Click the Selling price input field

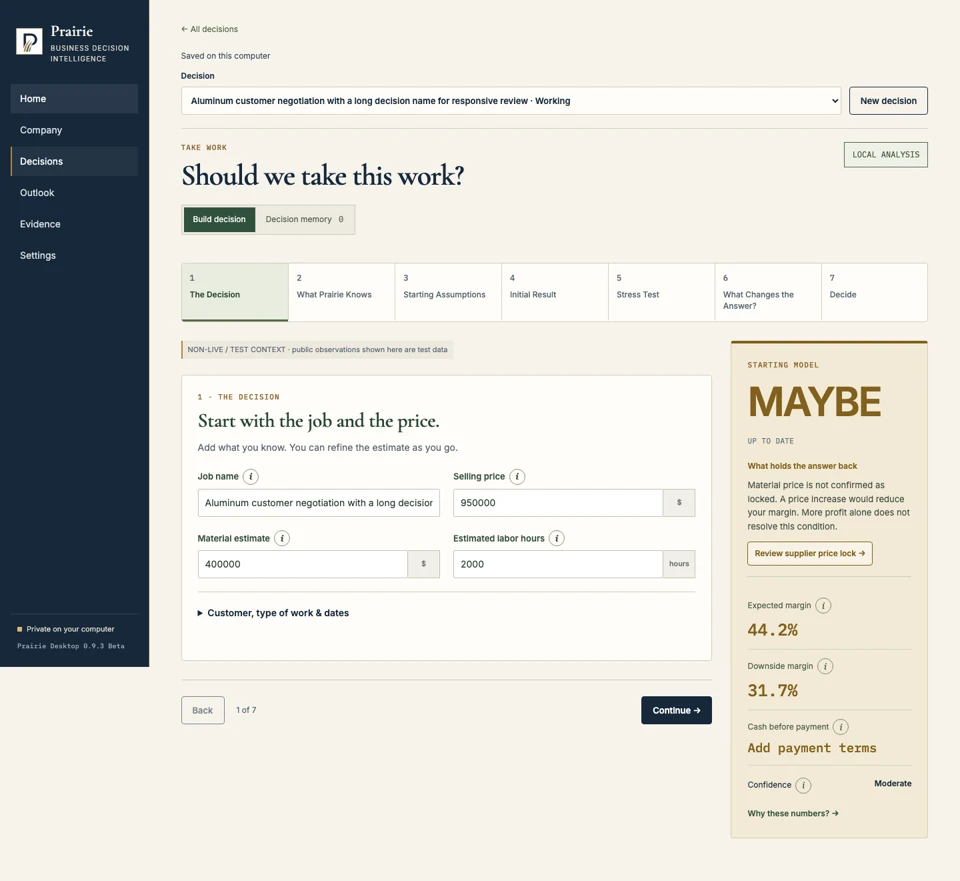(558, 503)
